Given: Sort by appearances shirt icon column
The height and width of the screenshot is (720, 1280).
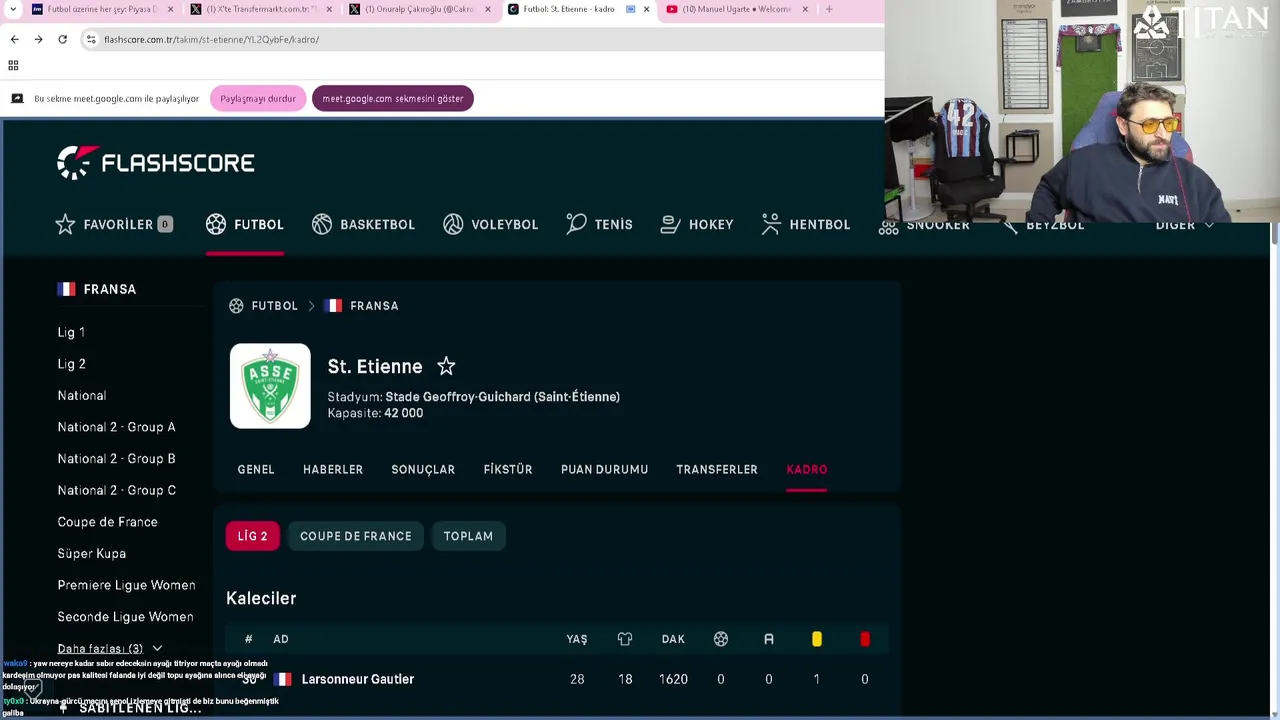Looking at the screenshot, I should [x=625, y=639].
